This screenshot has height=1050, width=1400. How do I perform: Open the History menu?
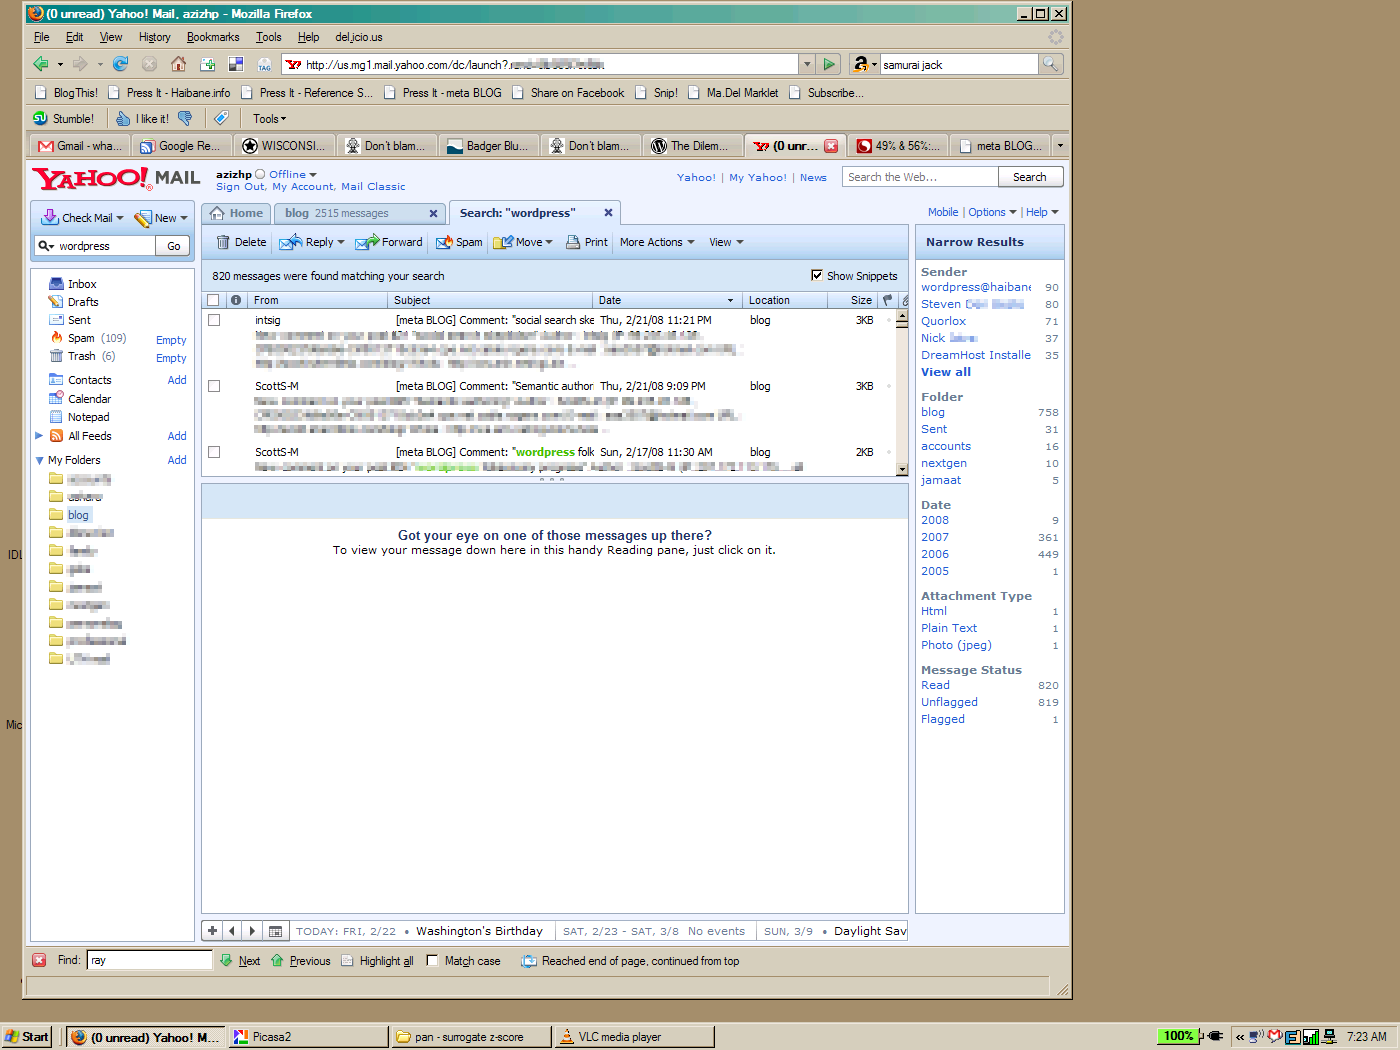pos(155,37)
